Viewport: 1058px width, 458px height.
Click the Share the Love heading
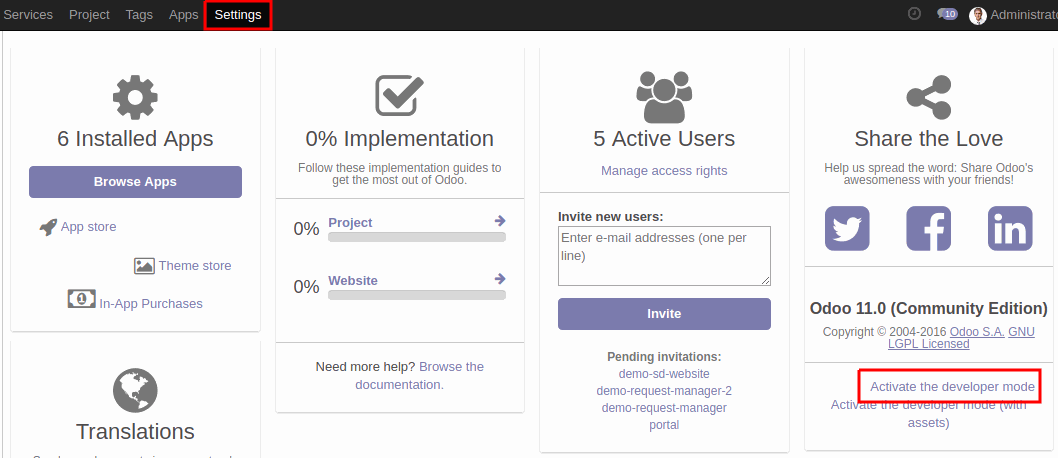tap(928, 139)
